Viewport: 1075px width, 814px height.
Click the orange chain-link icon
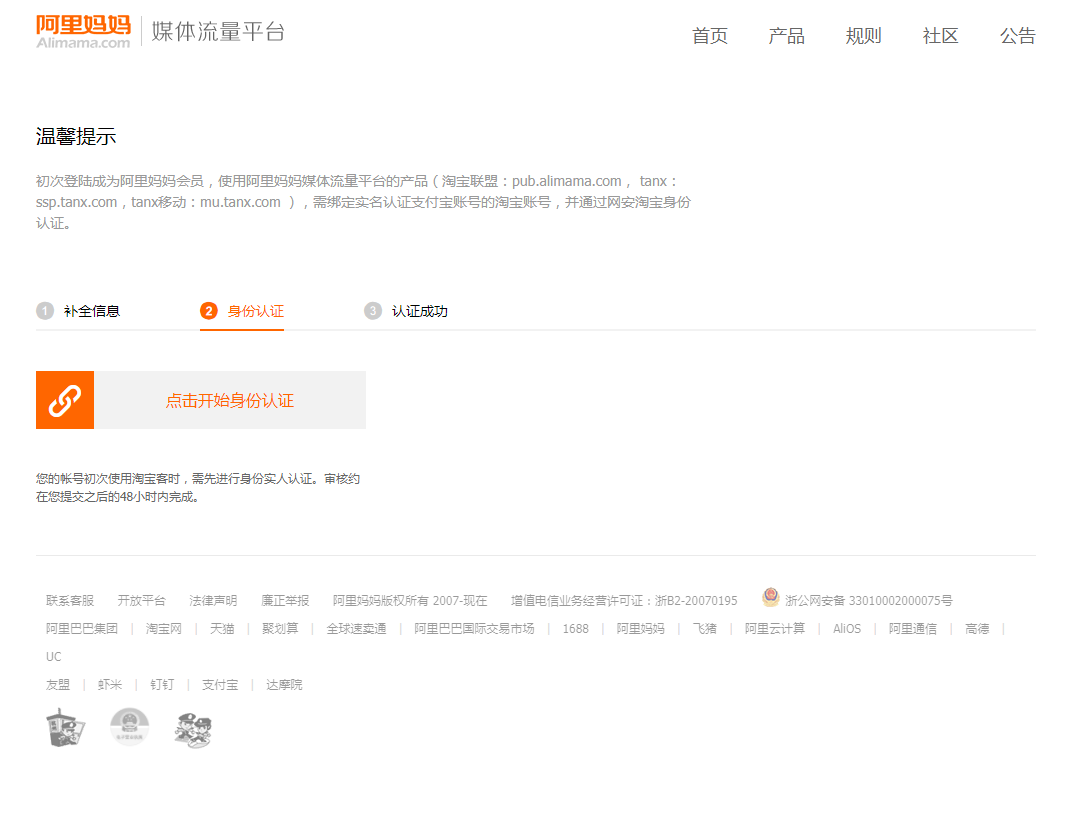click(x=65, y=400)
